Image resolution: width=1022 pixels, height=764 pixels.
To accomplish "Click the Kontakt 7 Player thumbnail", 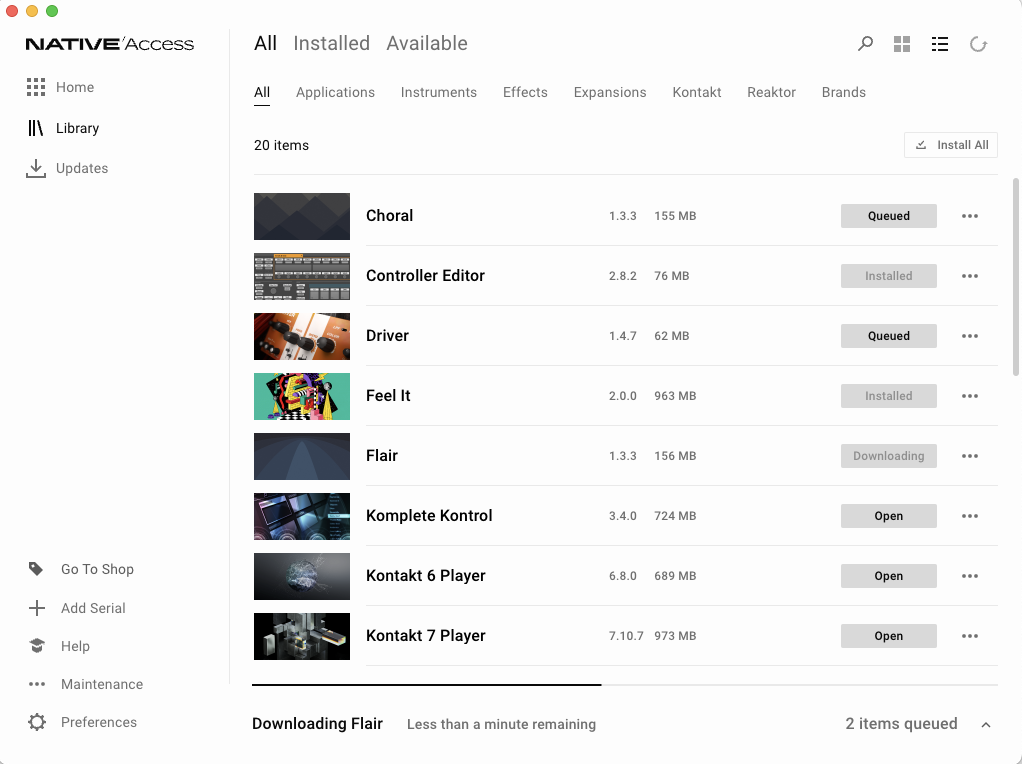I will click(x=302, y=636).
